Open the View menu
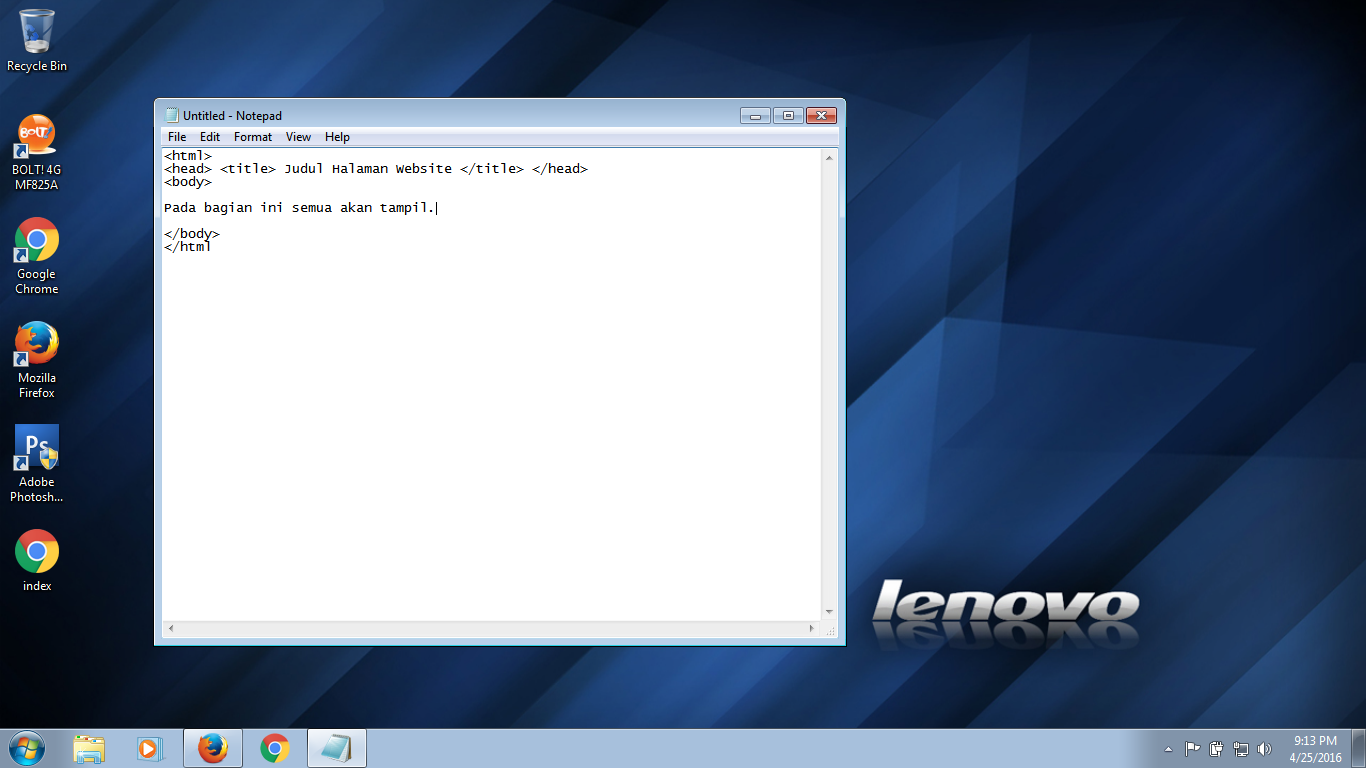Viewport: 1366px width, 768px height. 297,137
